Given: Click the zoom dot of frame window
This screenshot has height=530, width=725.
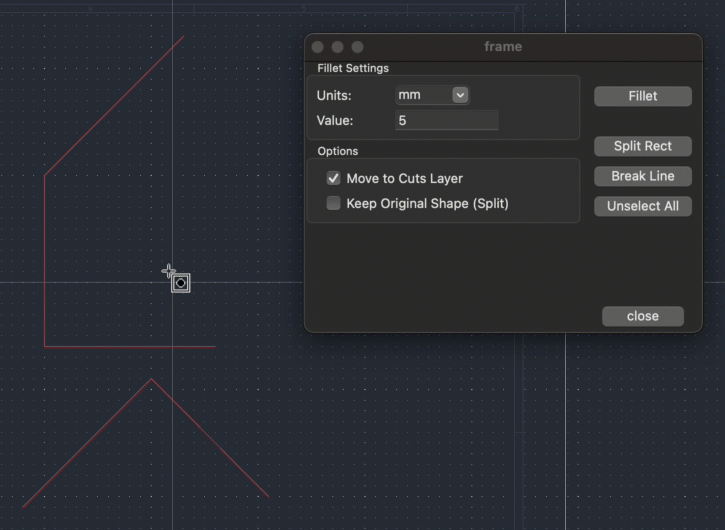Looking at the screenshot, I should (x=357, y=47).
